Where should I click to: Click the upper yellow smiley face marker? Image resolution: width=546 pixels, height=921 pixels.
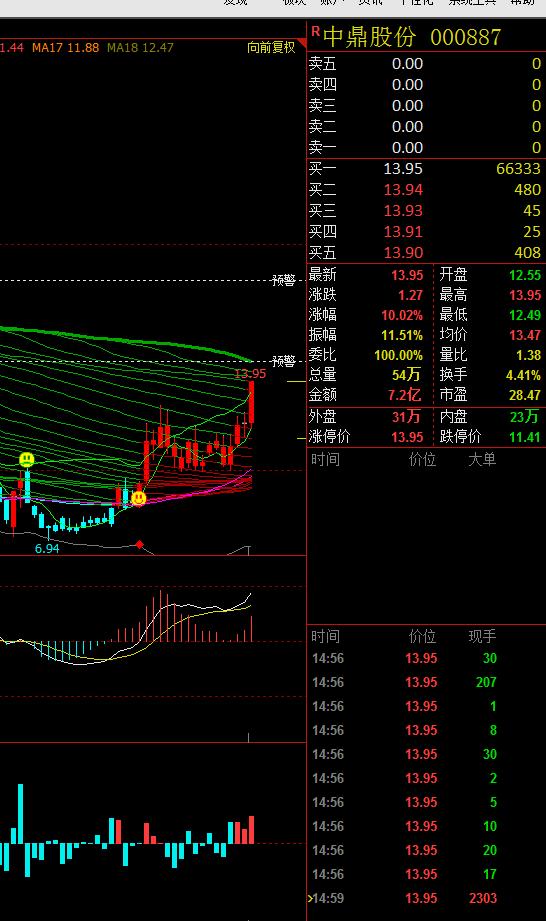point(26,459)
